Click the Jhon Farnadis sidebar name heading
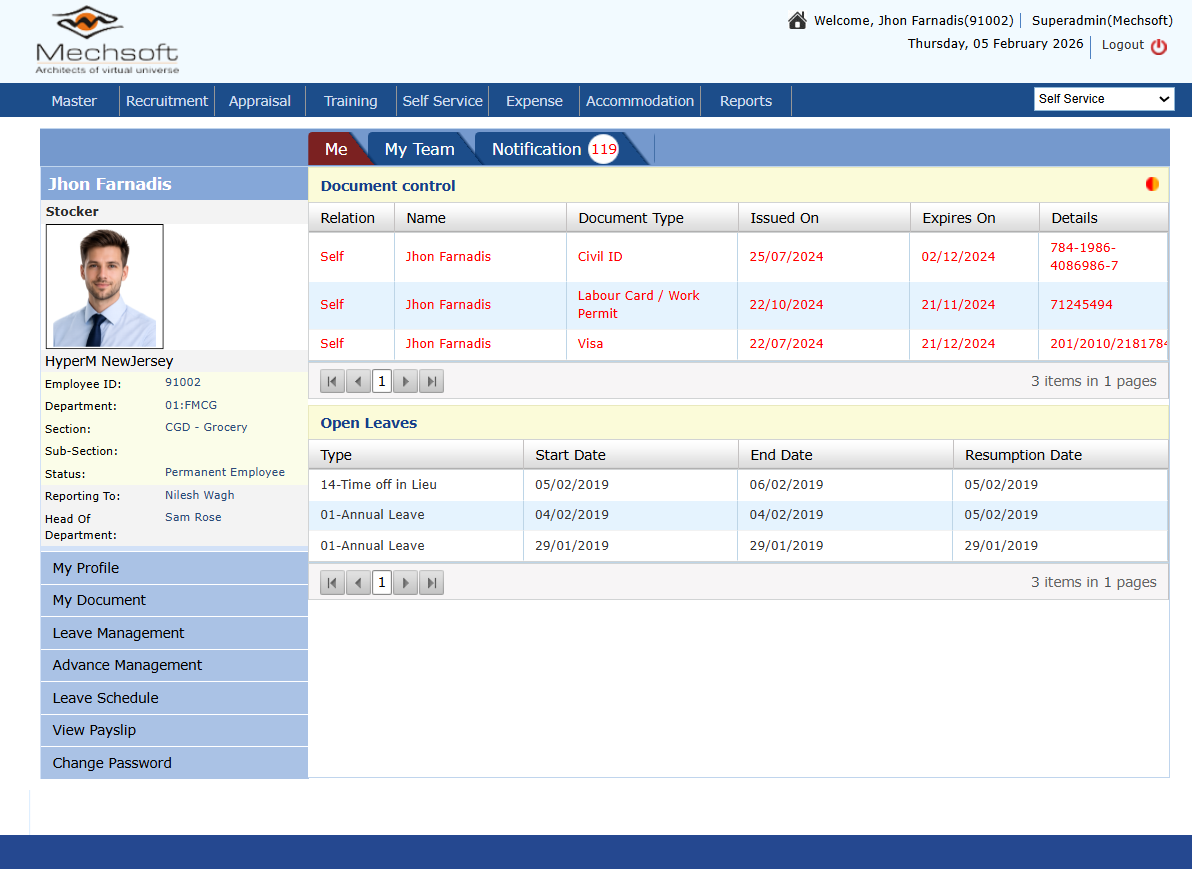Image resolution: width=1192 pixels, height=869 pixels. click(109, 184)
